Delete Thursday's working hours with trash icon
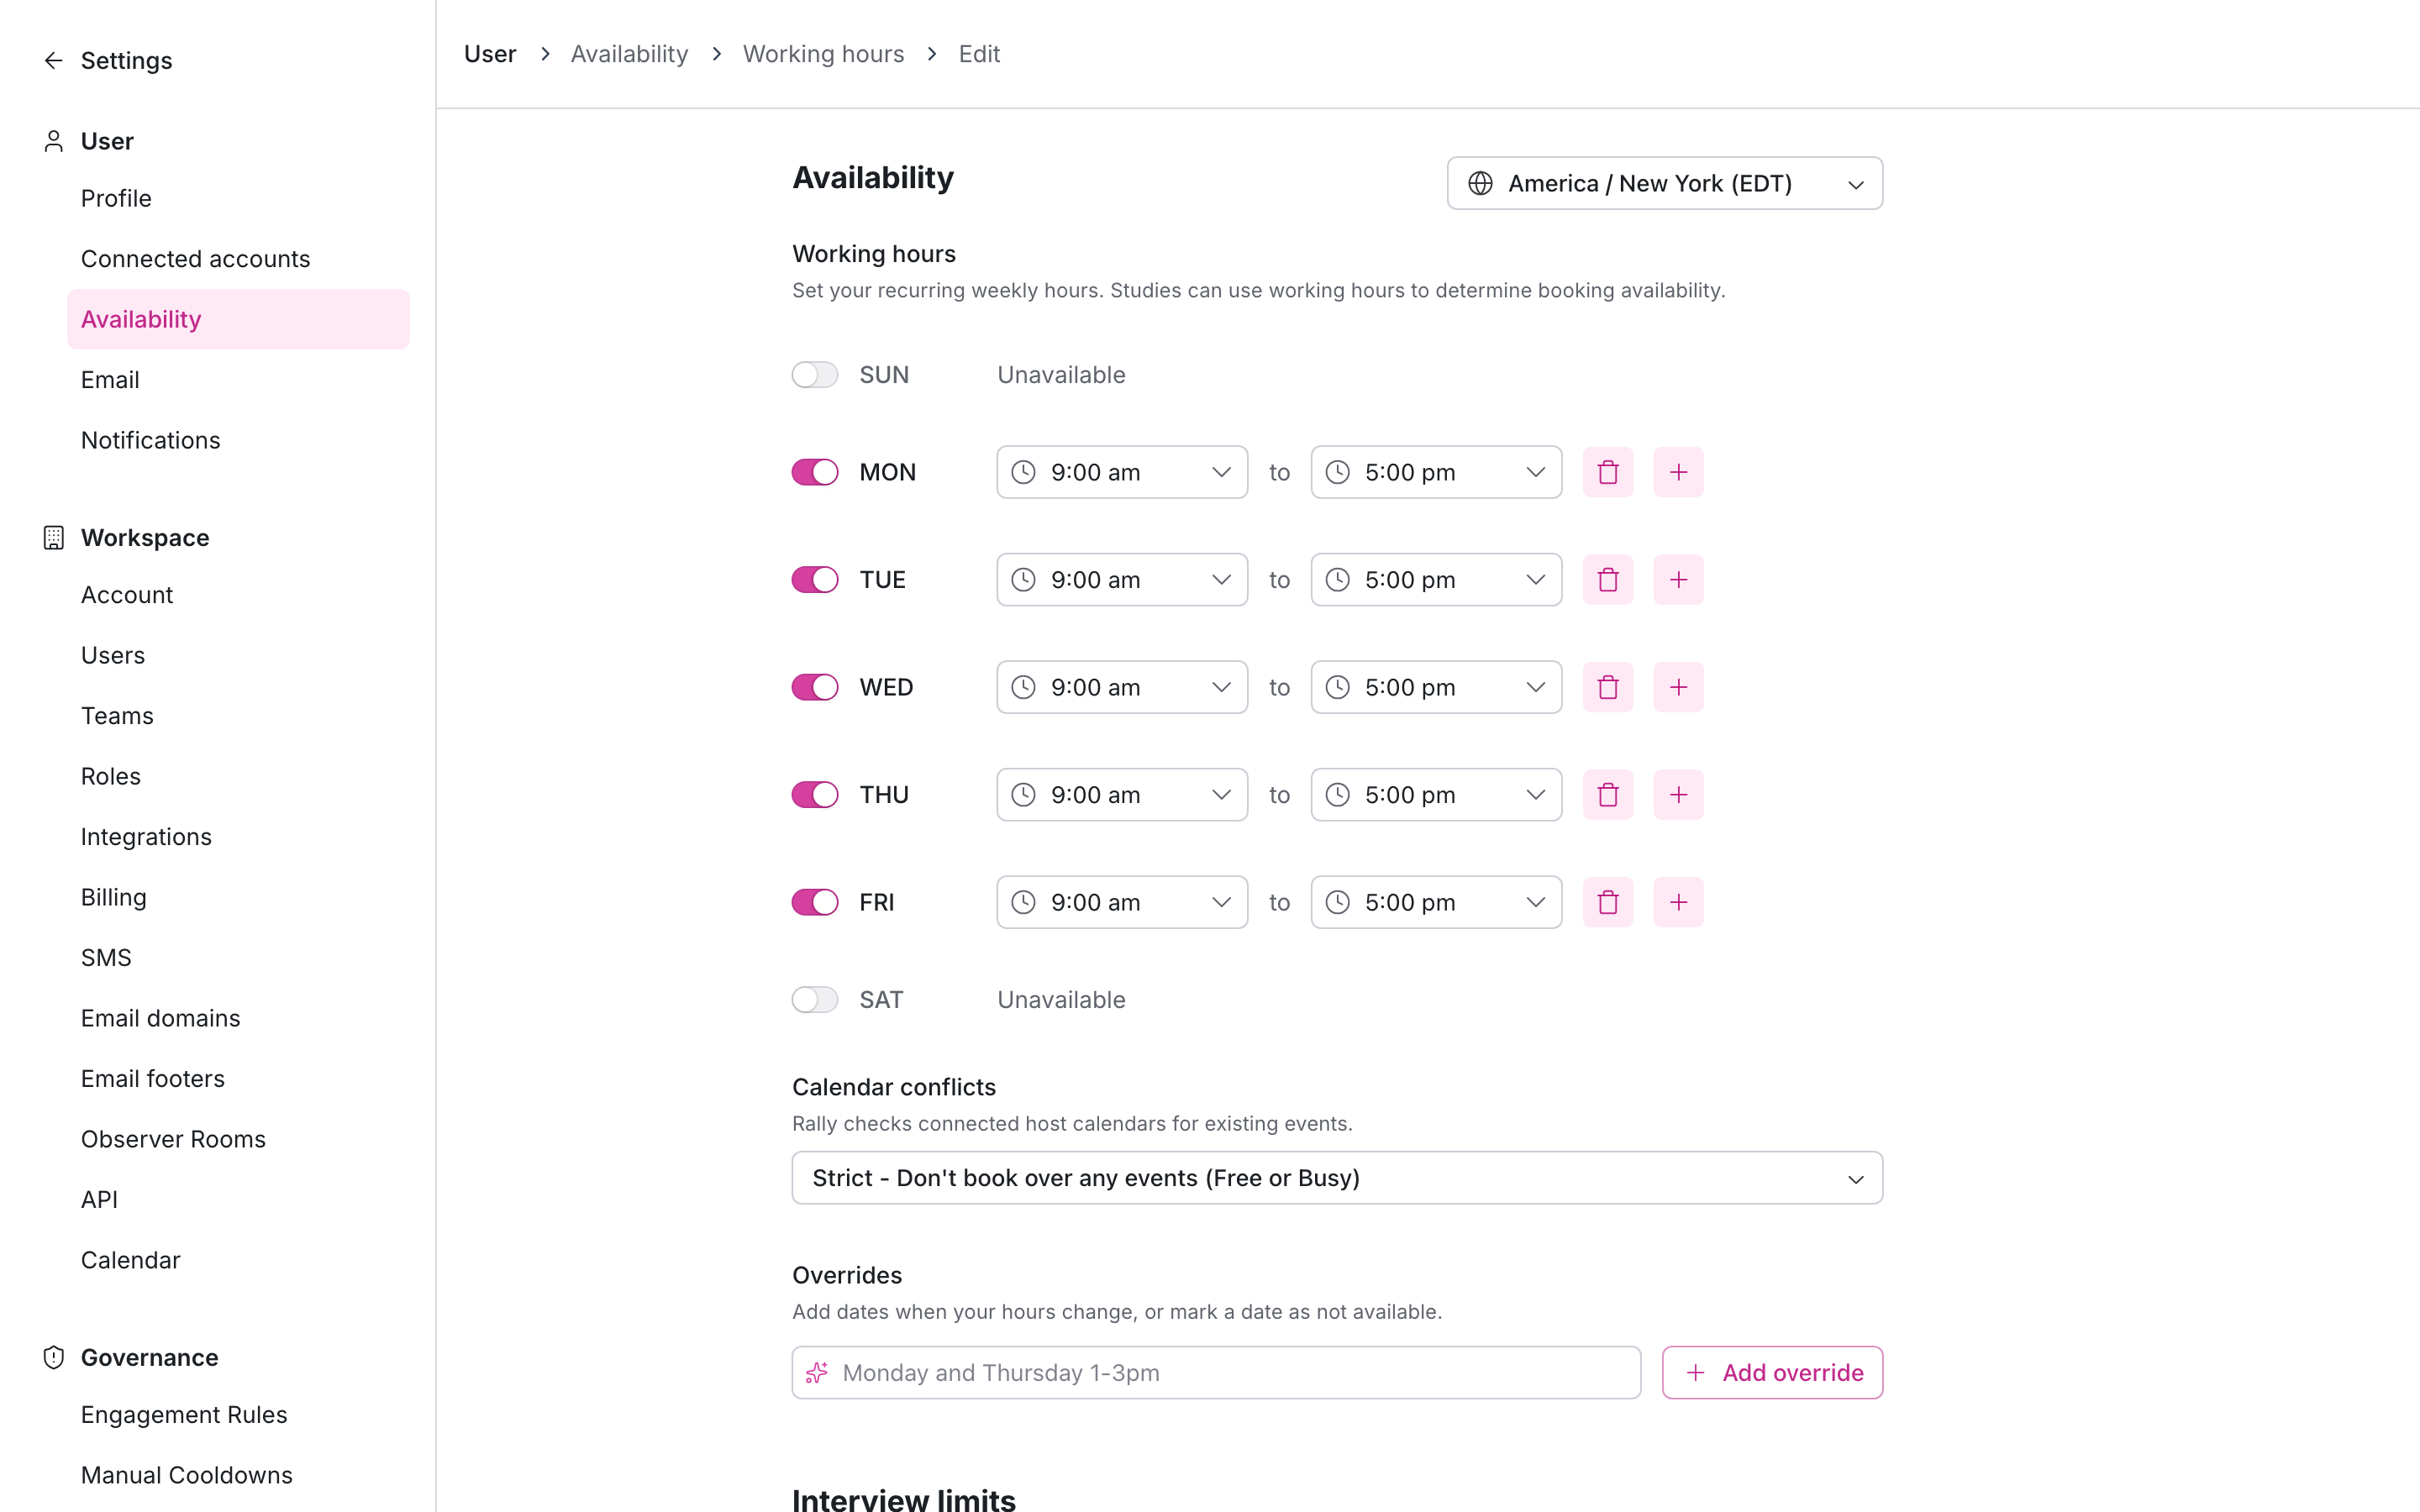This screenshot has height=1512, width=2420. point(1608,795)
